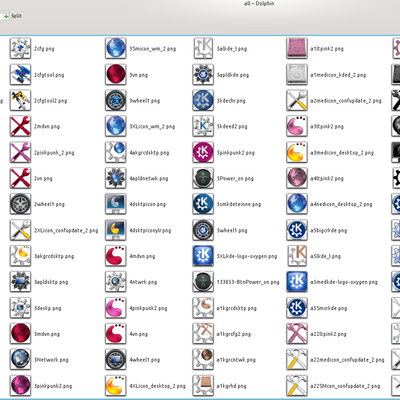Select the 3pinkpunk2.png pink globe thumbnail

tap(20, 386)
